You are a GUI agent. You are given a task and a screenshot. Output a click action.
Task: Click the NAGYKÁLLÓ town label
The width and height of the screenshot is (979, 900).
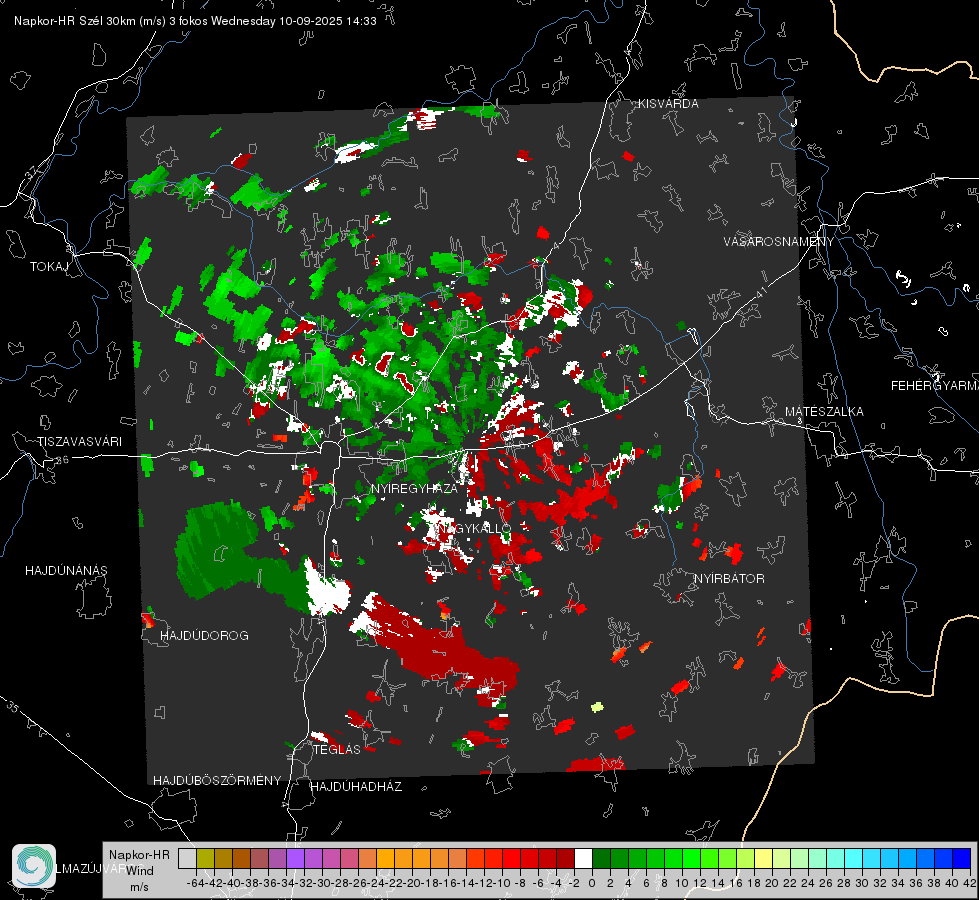tap(475, 528)
